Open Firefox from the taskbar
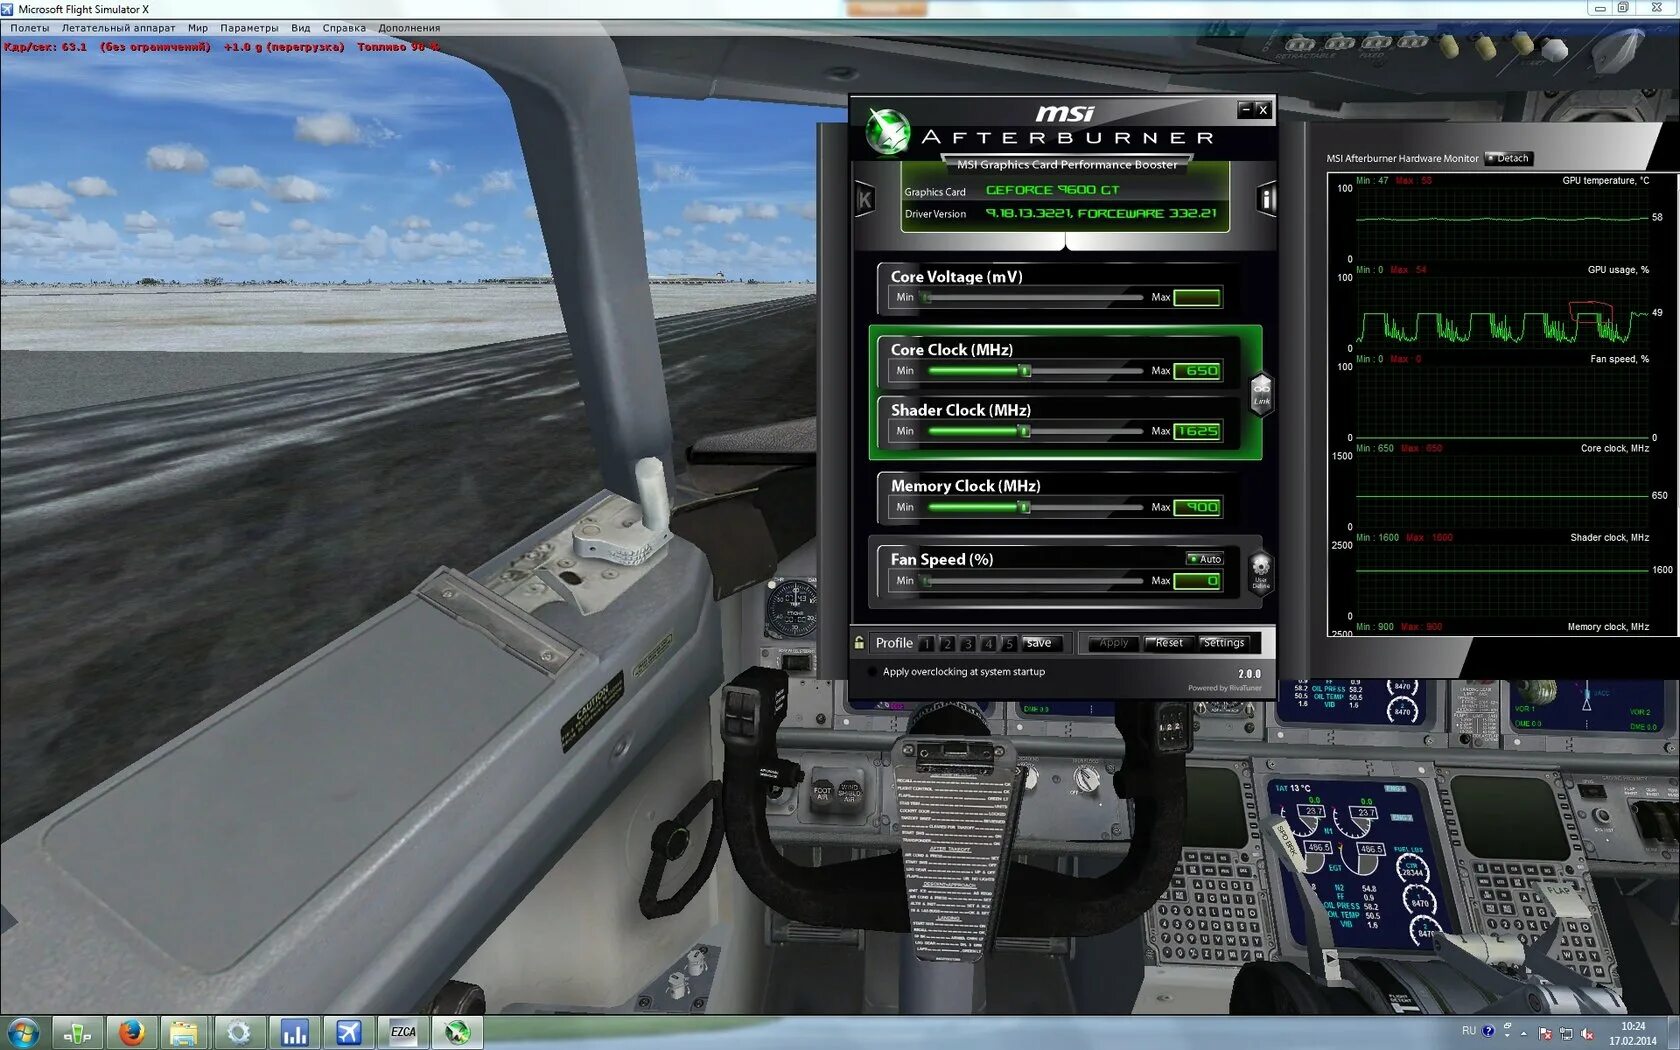This screenshot has width=1680, height=1050. point(131,1033)
